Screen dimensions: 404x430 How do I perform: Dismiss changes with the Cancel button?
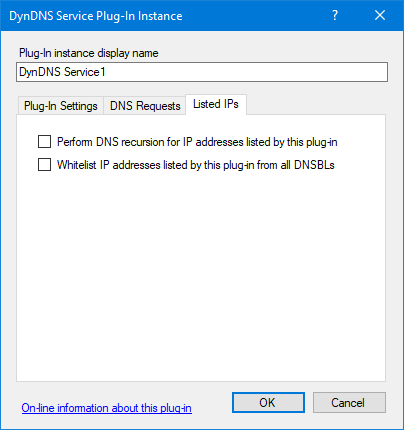349,403
